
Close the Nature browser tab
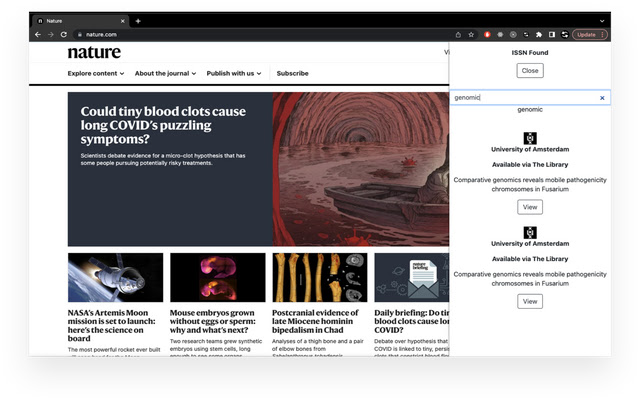[122, 21]
